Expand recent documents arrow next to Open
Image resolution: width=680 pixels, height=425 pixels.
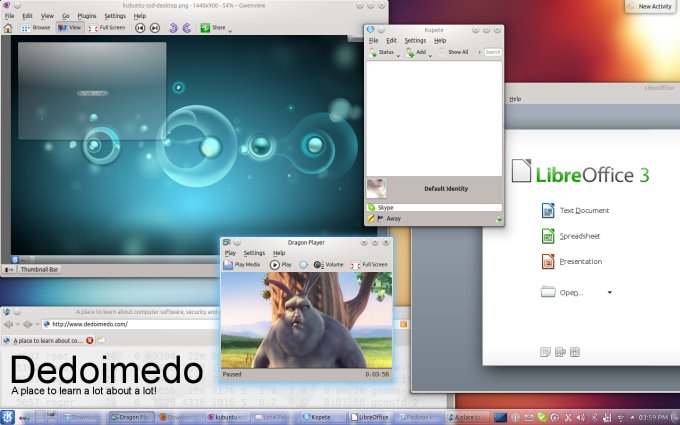pos(609,292)
